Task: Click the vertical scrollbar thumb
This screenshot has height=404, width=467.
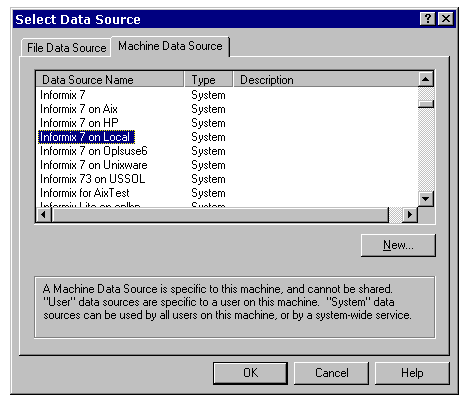Action: pyautogui.click(x=426, y=104)
